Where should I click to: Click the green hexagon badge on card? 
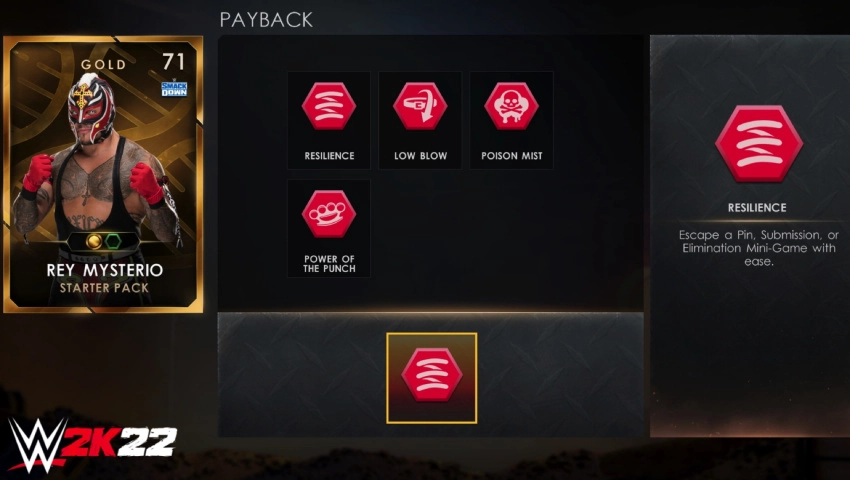(113, 241)
